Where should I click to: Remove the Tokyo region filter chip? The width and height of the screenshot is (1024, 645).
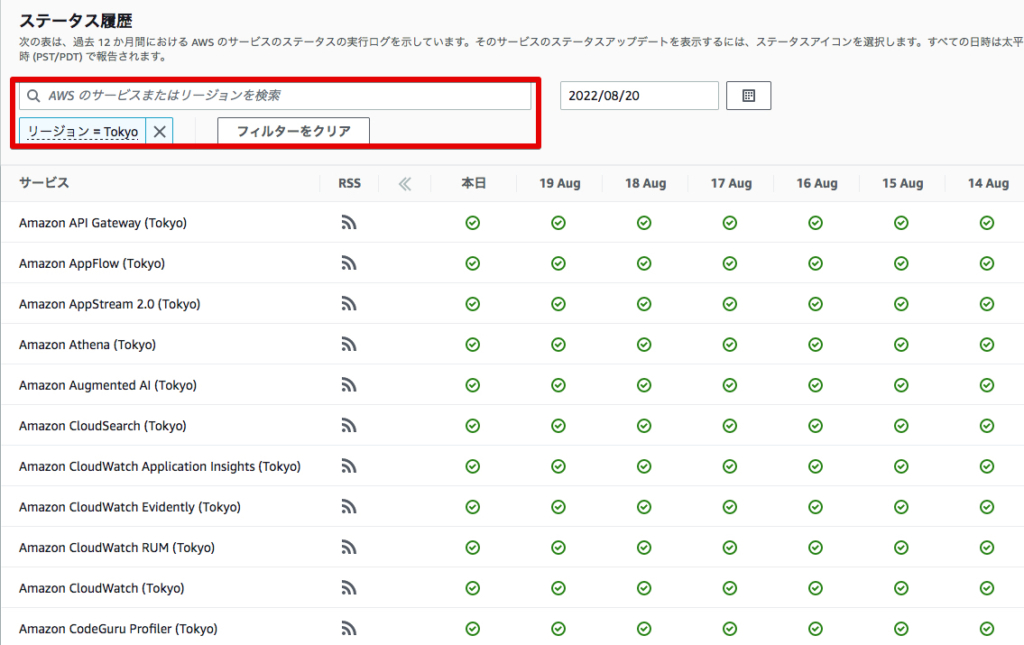click(x=158, y=131)
